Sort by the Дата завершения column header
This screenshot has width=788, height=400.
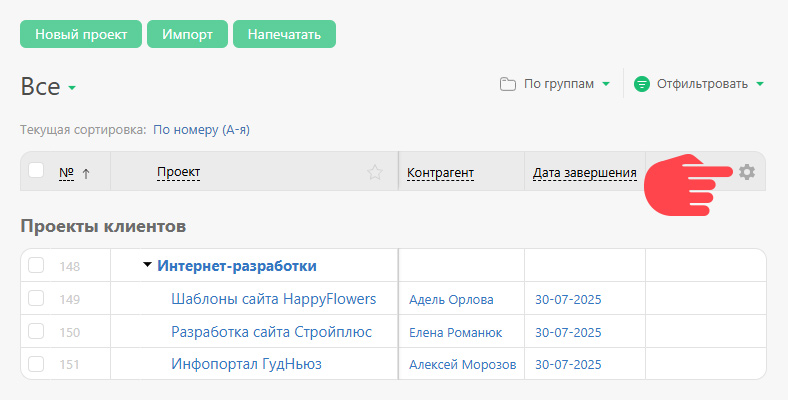584,173
